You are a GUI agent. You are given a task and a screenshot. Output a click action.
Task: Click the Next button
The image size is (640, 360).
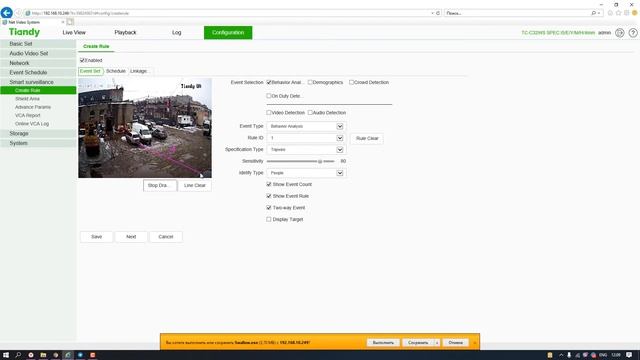(131, 237)
